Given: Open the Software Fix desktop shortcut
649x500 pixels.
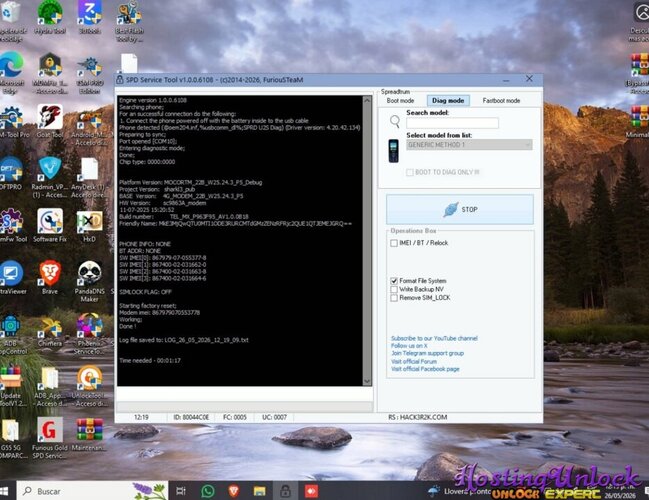Looking at the screenshot, I should pos(50,225).
